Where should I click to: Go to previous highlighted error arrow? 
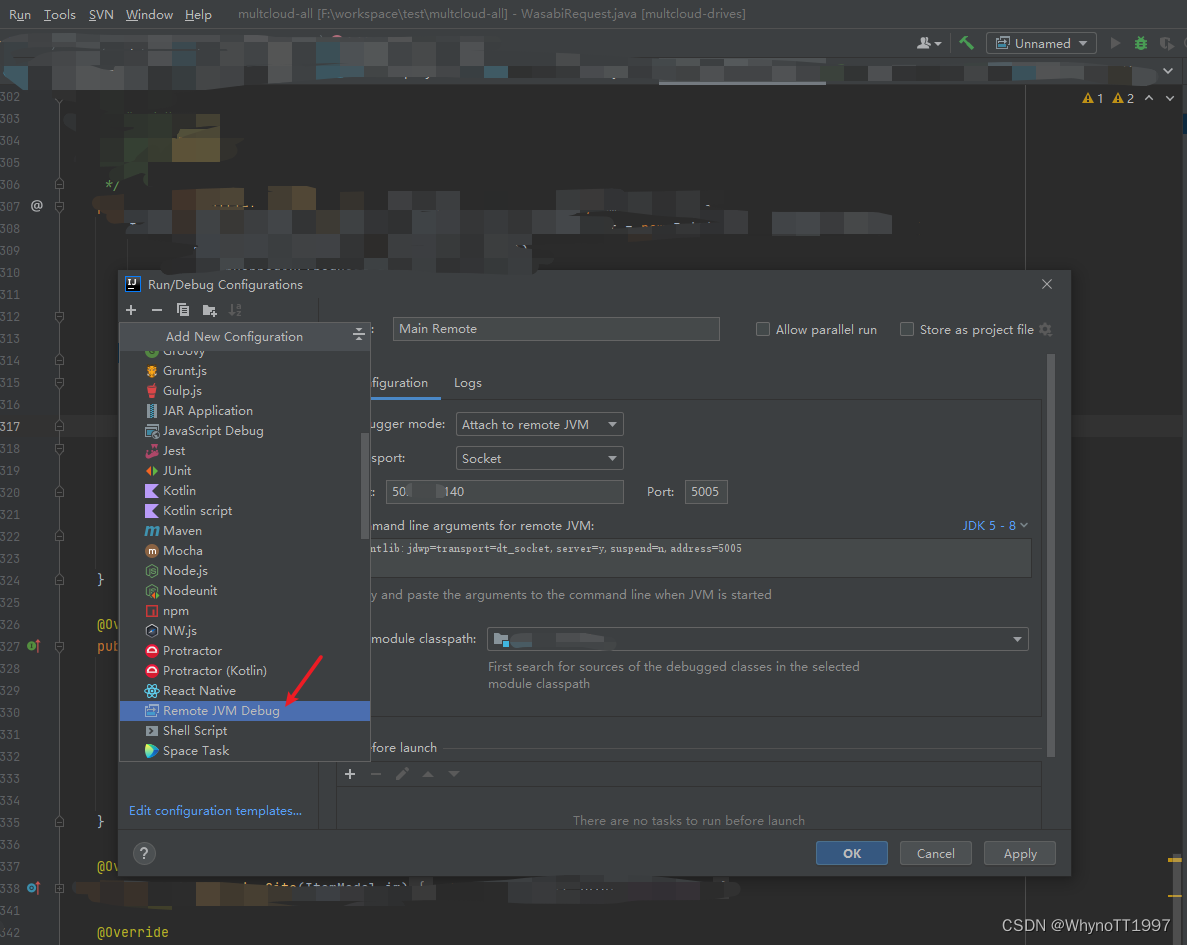tap(1149, 98)
